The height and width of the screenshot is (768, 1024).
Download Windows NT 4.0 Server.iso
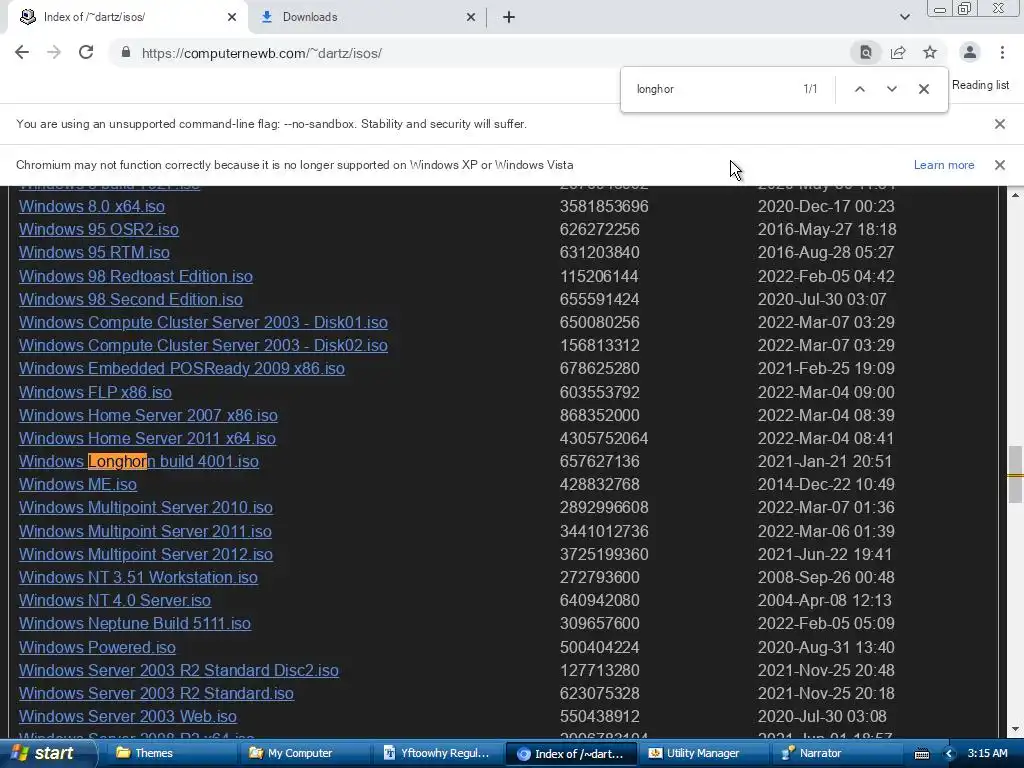pyautogui.click(x=115, y=600)
